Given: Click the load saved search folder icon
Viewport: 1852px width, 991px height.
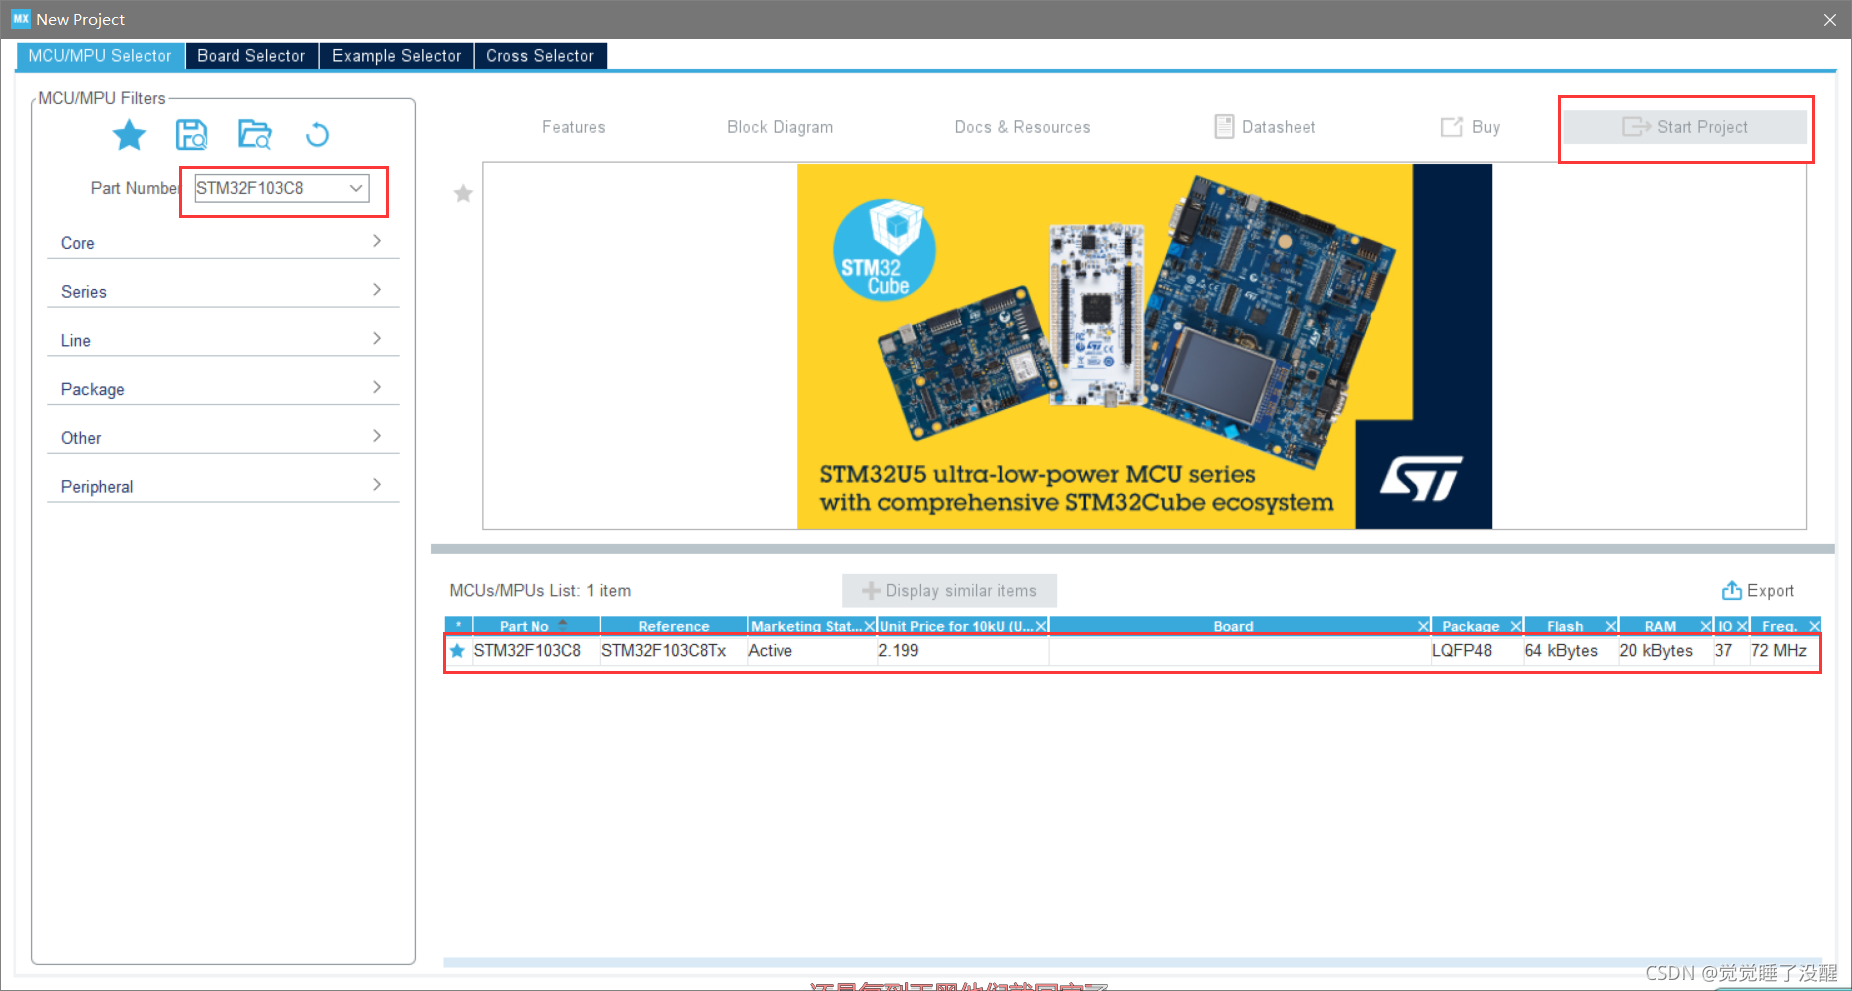Looking at the screenshot, I should [254, 134].
